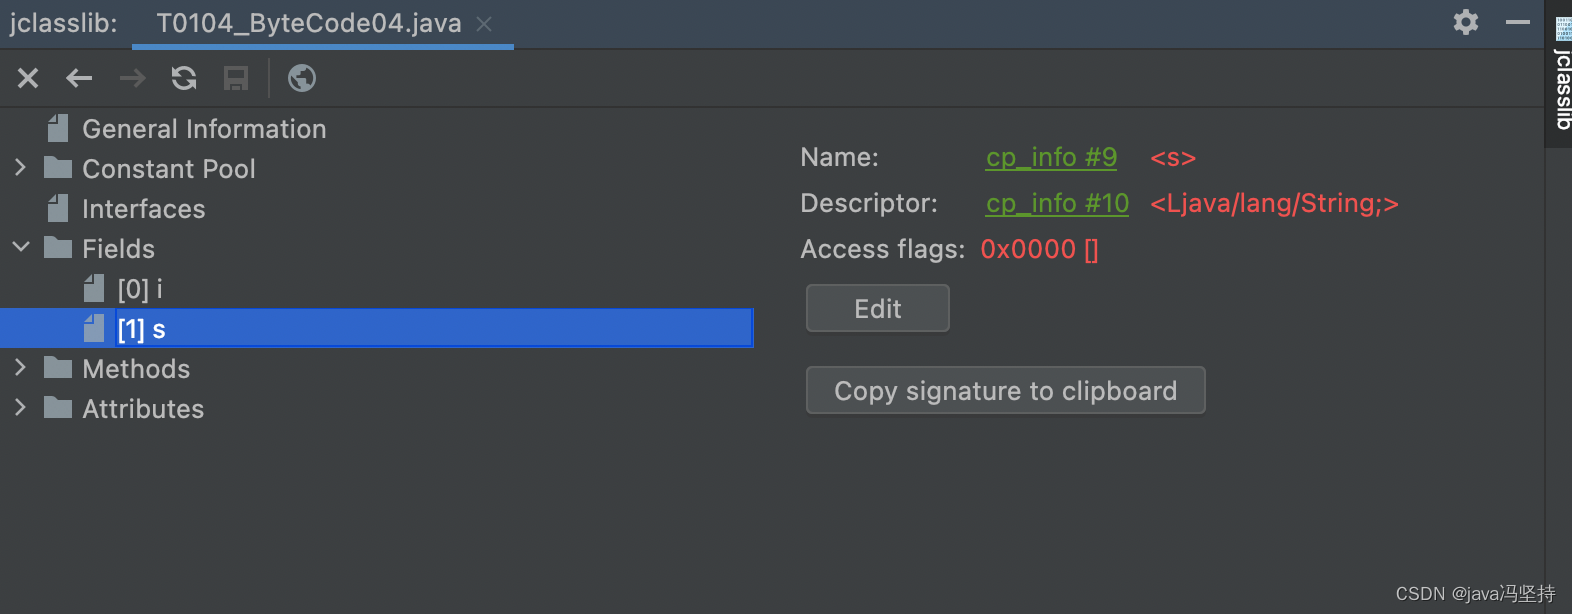Click the close X icon in toolbar
This screenshot has width=1572, height=614.
click(28, 78)
